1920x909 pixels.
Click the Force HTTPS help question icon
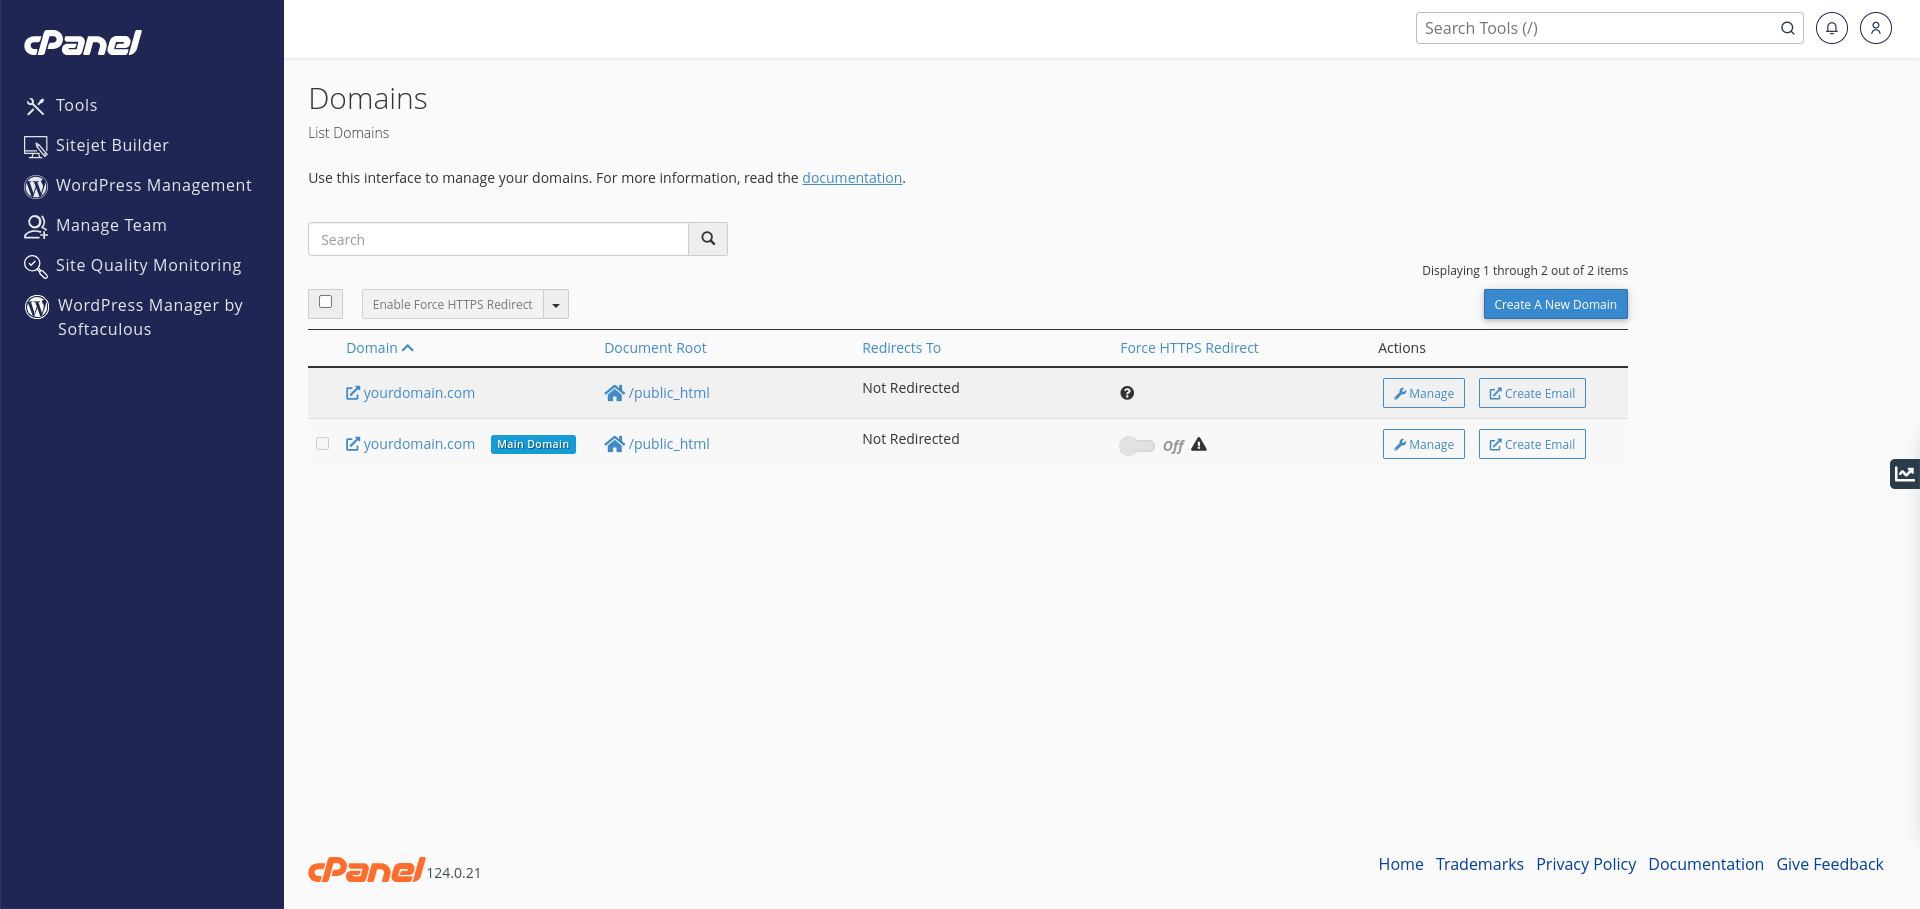coord(1127,393)
